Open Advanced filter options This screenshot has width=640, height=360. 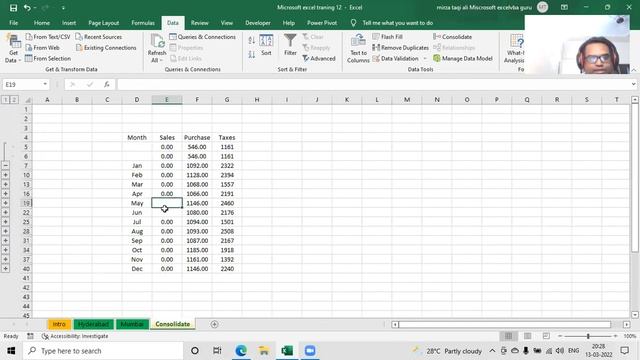point(319,58)
